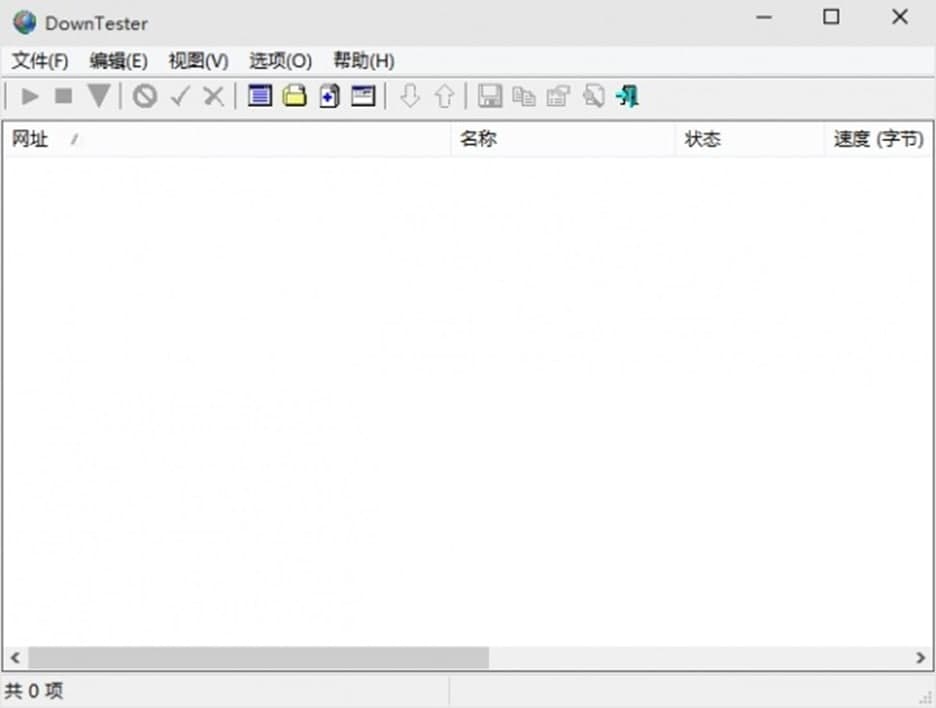Click the gray downward triangle toolbar icon
Image resolution: width=936 pixels, height=708 pixels.
98,96
